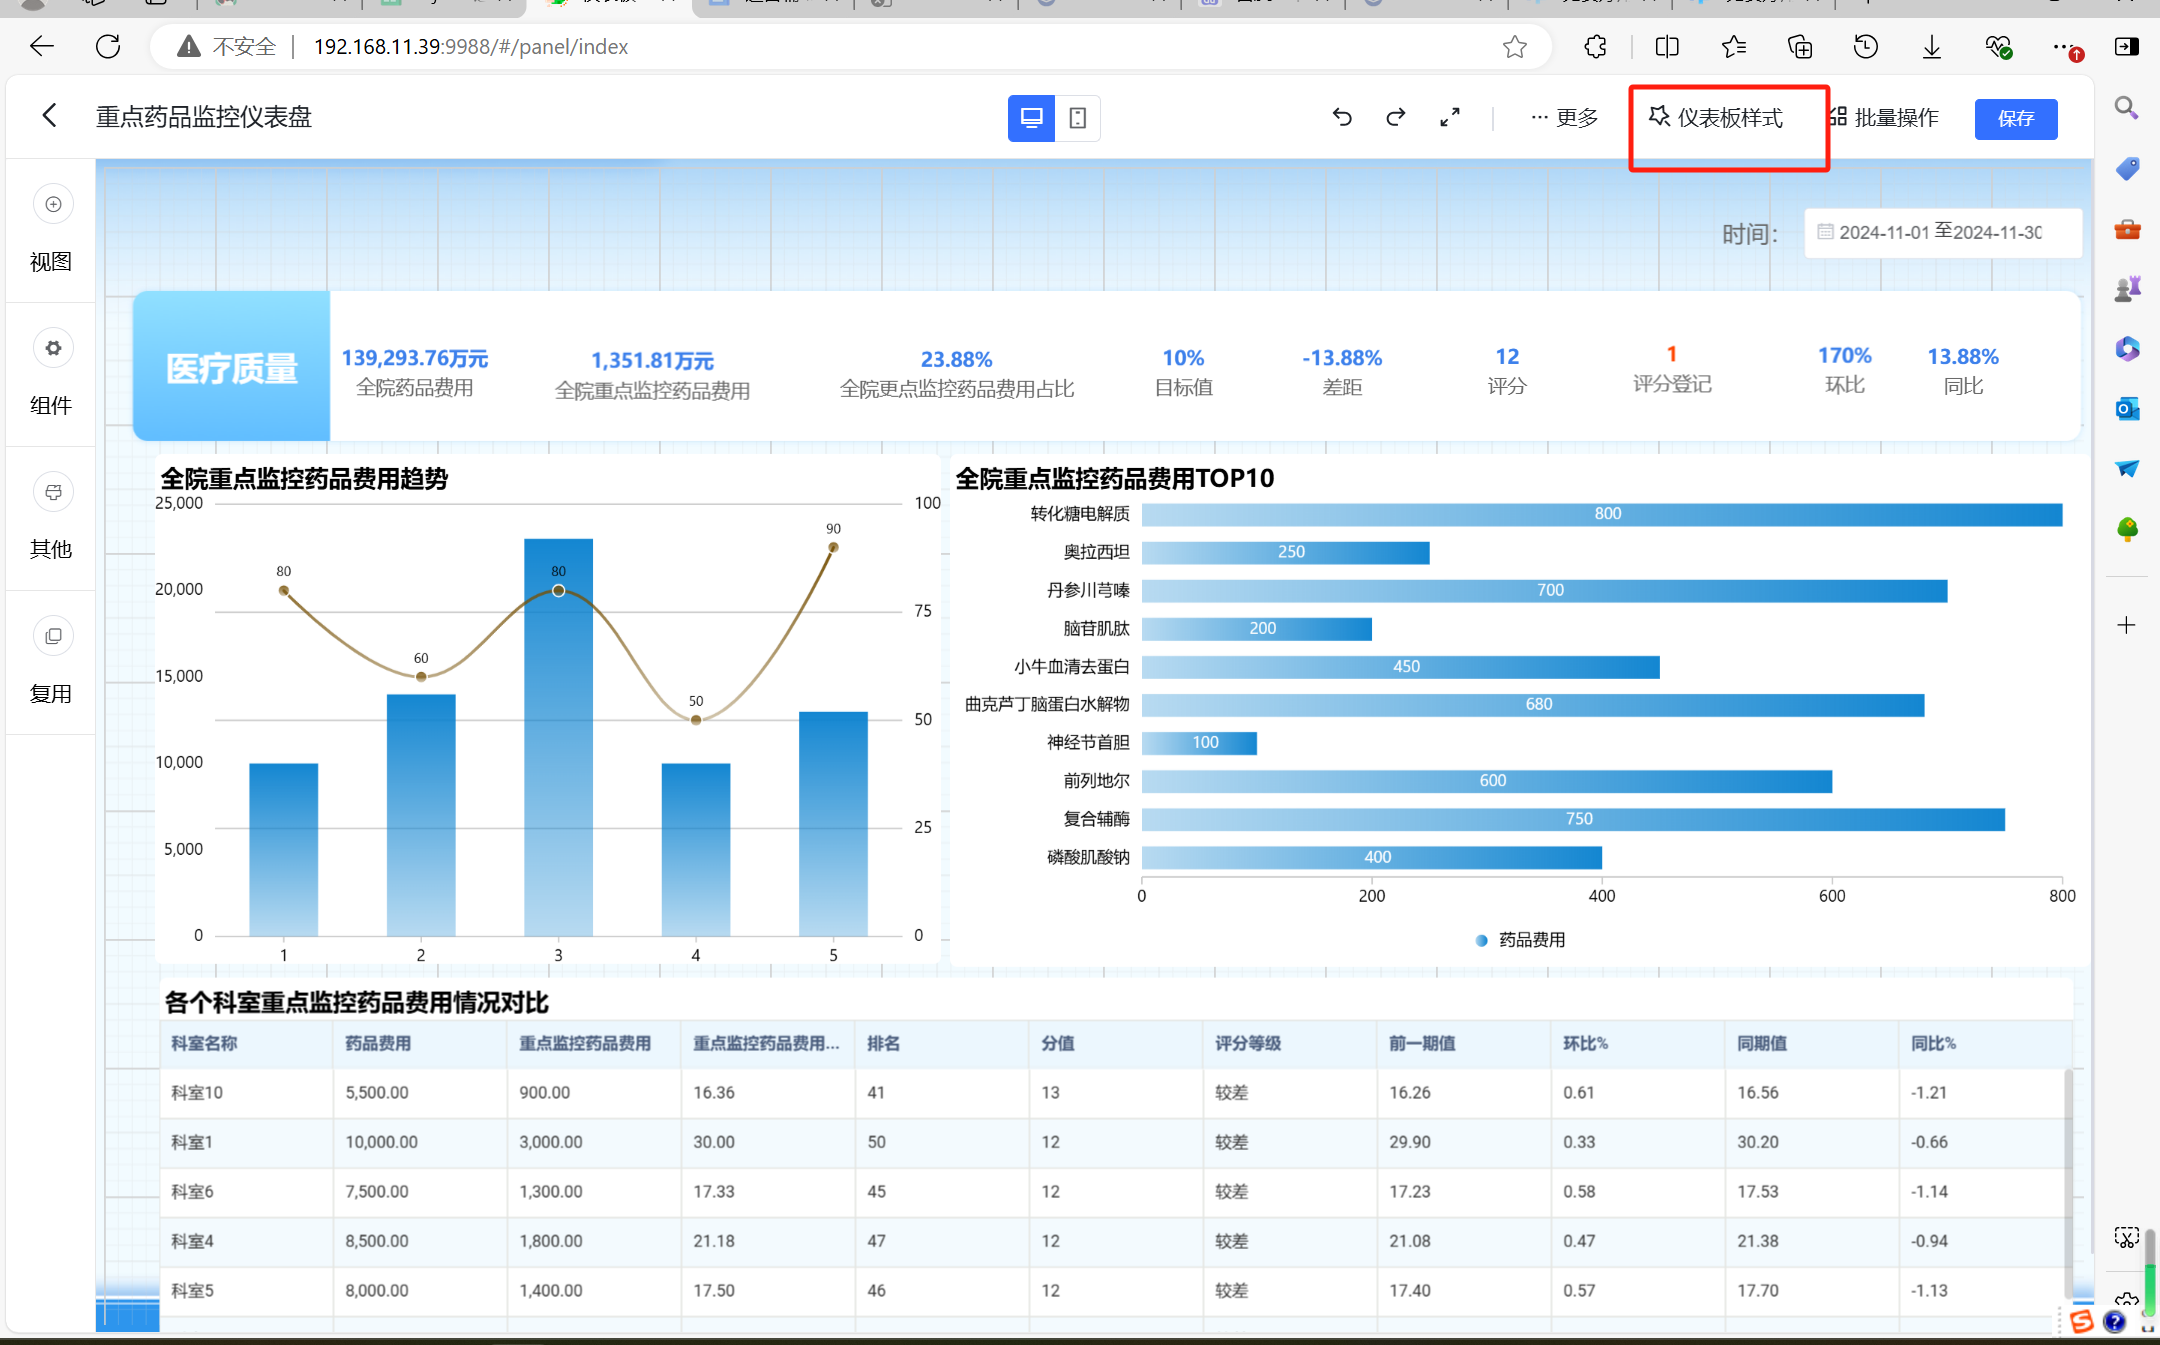Open the 其他 other panel
The width and height of the screenshot is (2160, 1345).
tap(51, 518)
